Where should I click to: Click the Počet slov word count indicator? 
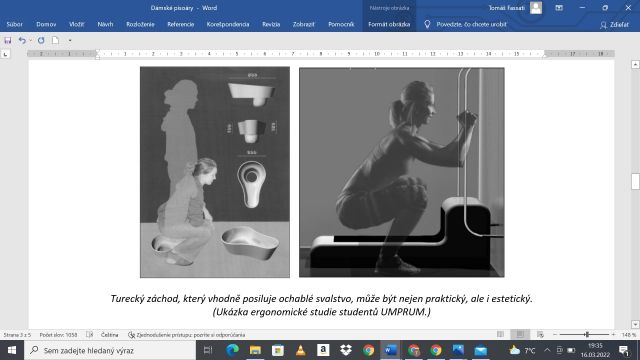58,335
